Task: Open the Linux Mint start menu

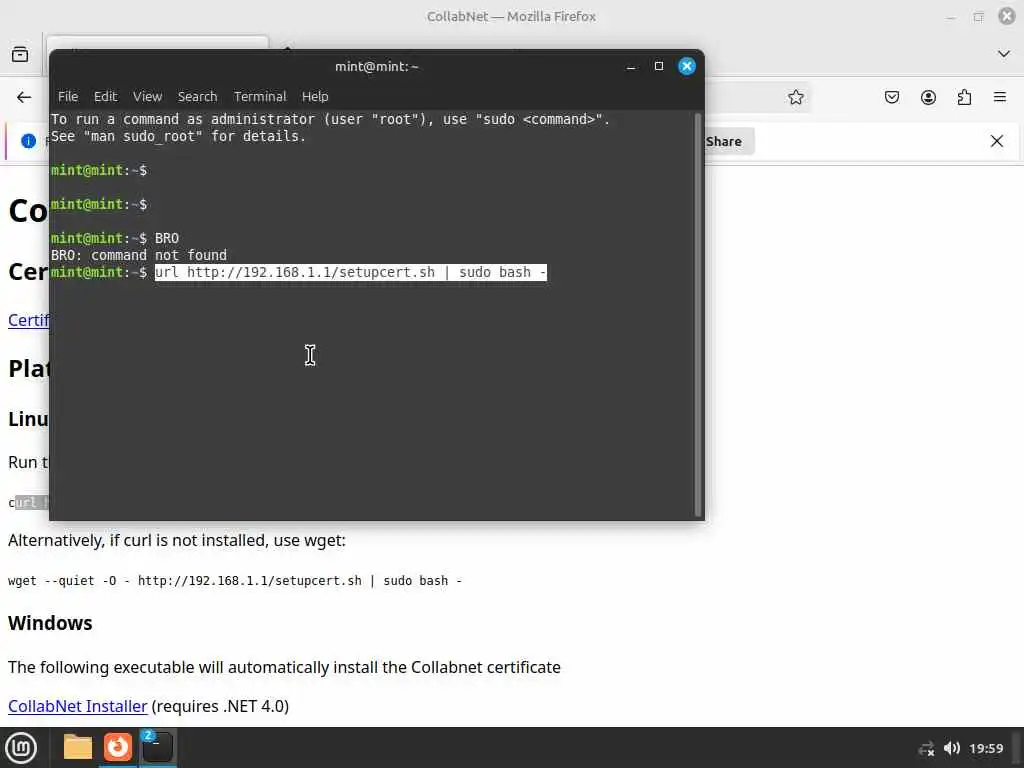Action: 21,747
